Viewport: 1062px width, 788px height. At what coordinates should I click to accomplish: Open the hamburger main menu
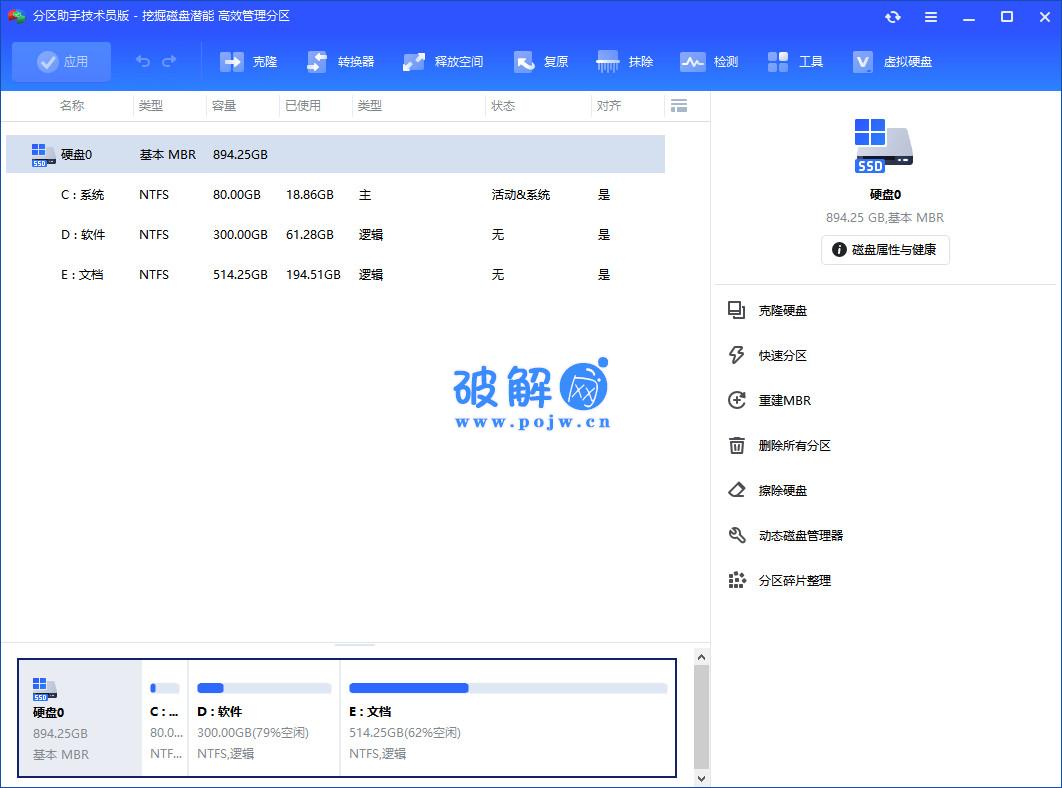[929, 17]
